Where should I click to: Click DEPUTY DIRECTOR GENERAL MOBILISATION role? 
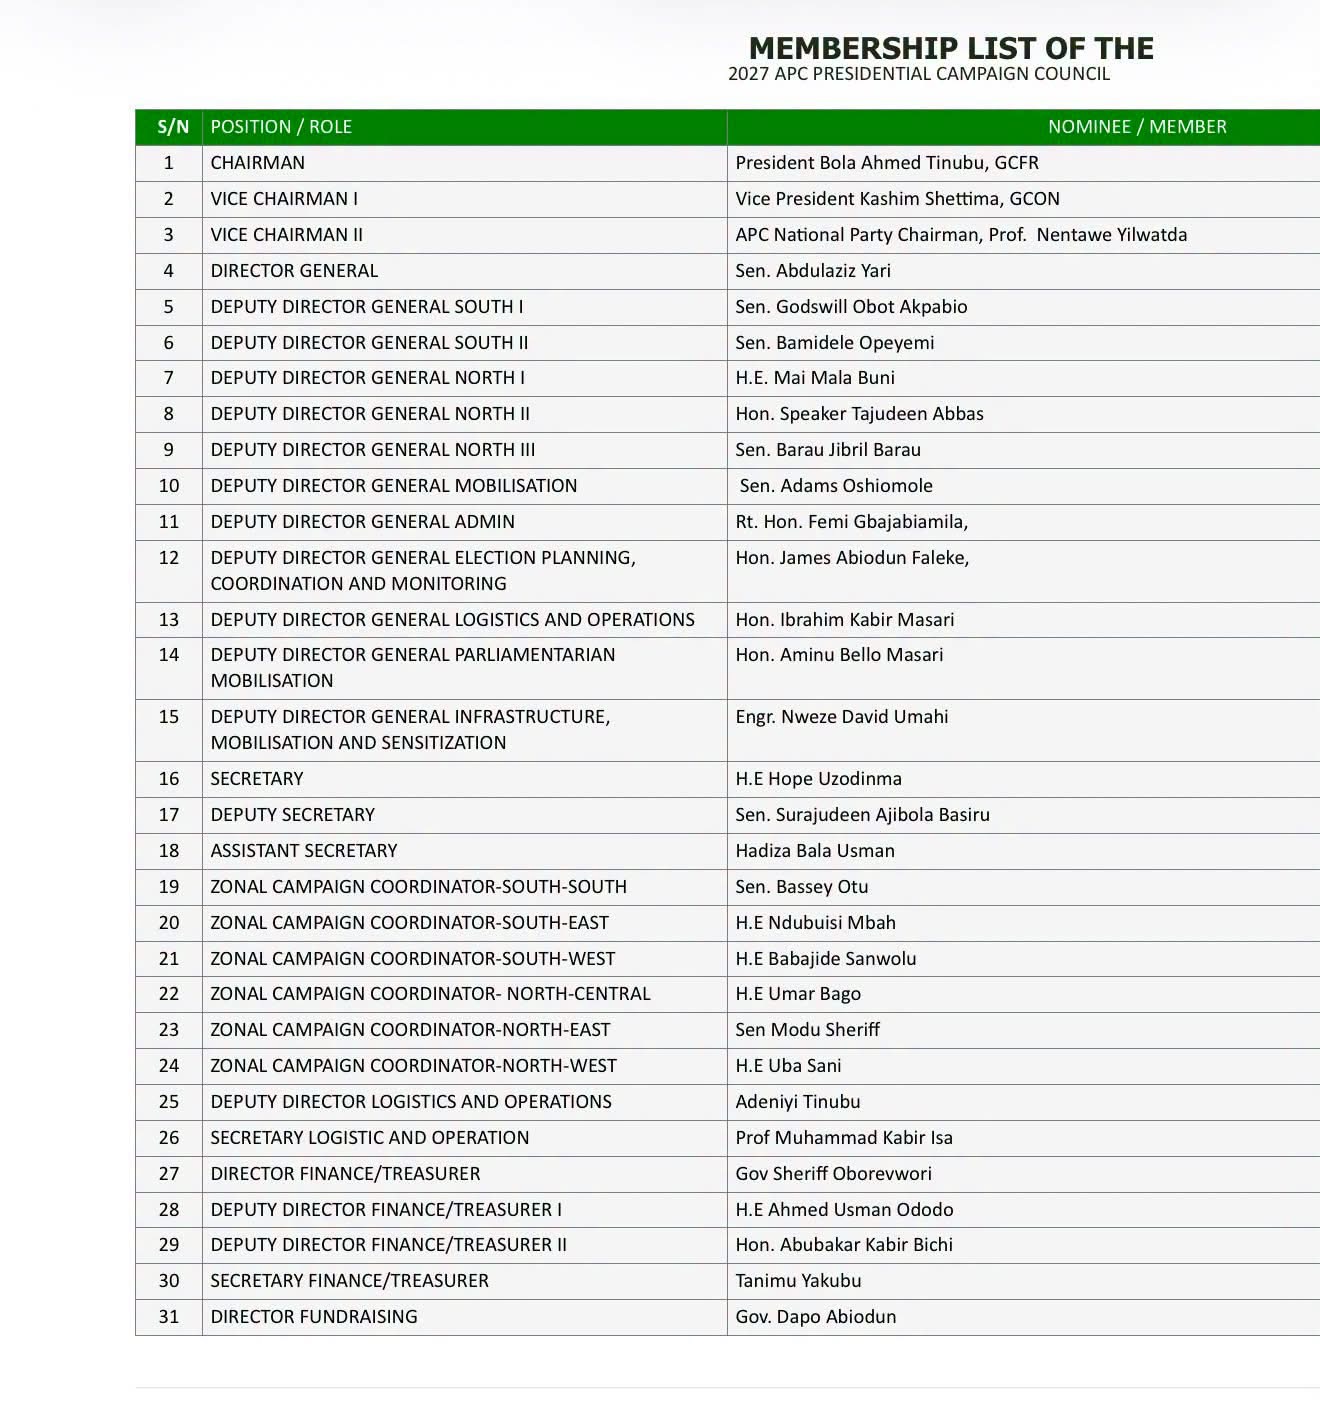pyautogui.click(x=394, y=486)
